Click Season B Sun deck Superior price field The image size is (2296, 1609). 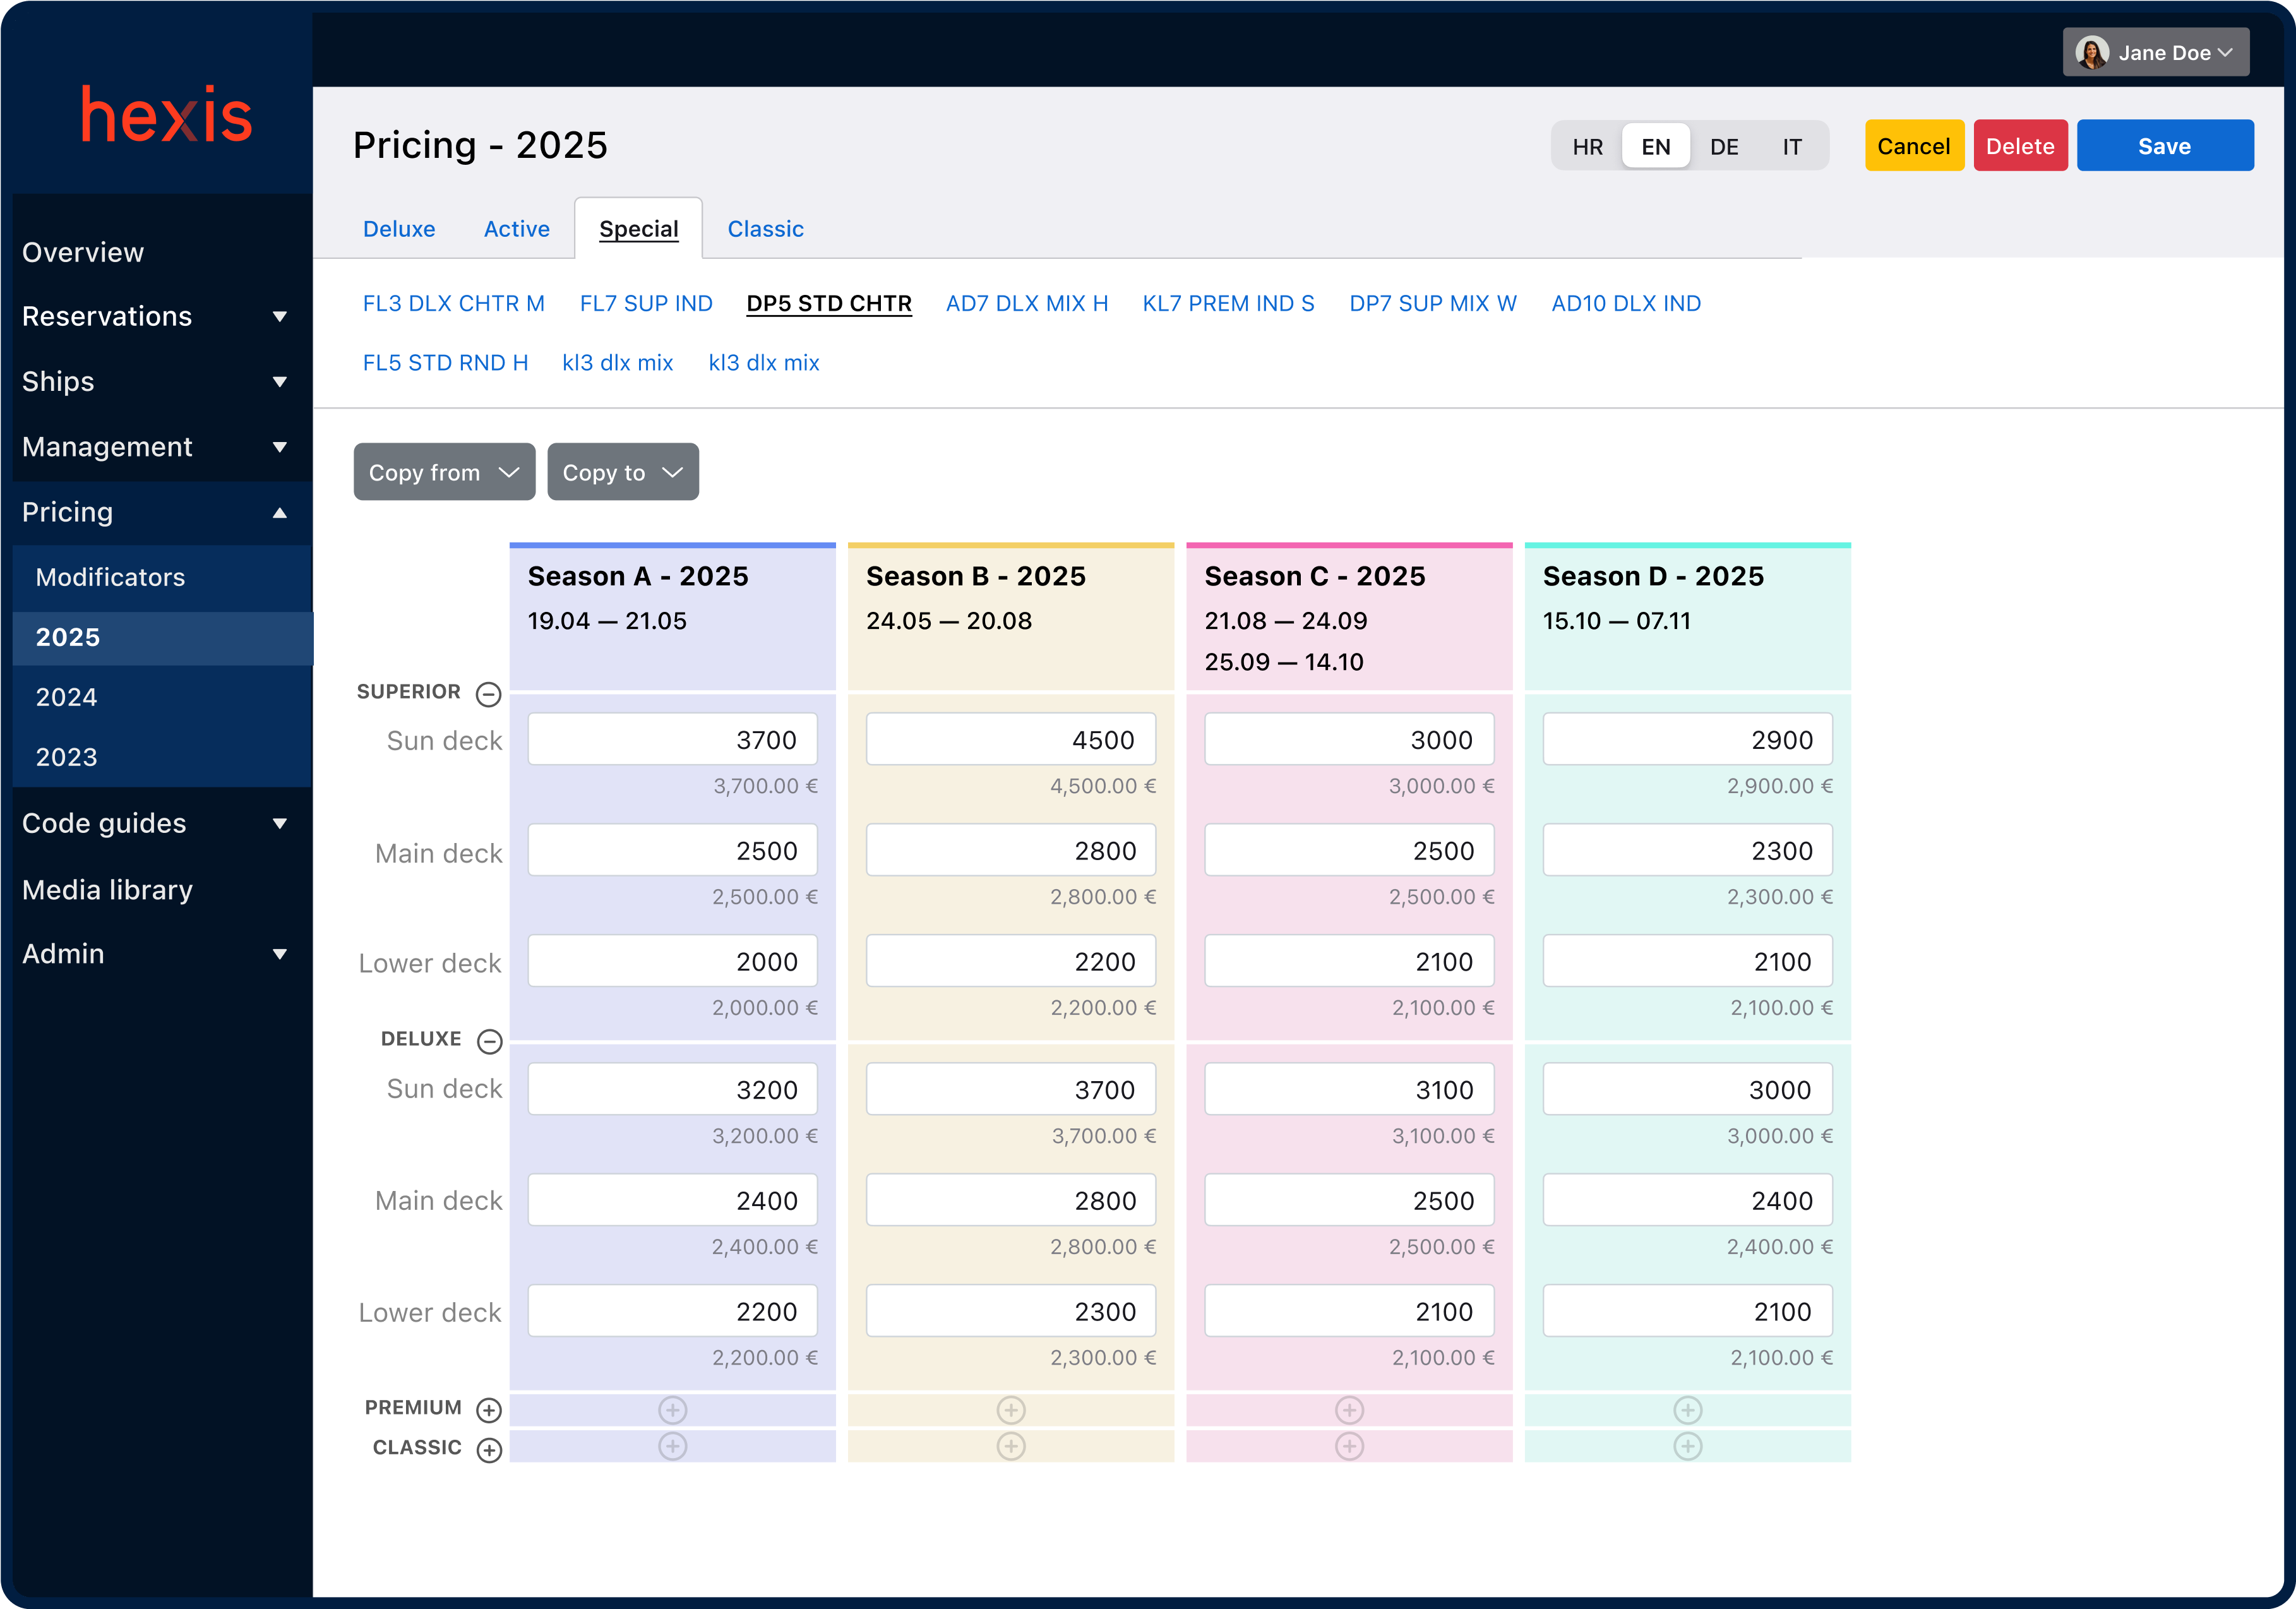coord(1010,740)
